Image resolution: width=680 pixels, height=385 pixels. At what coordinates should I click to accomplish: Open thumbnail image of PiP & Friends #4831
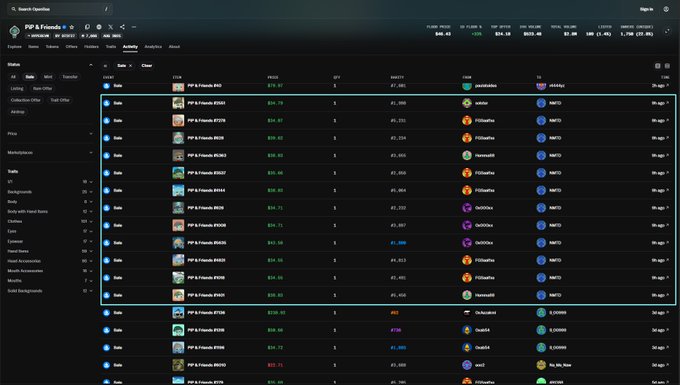pyautogui.click(x=178, y=260)
